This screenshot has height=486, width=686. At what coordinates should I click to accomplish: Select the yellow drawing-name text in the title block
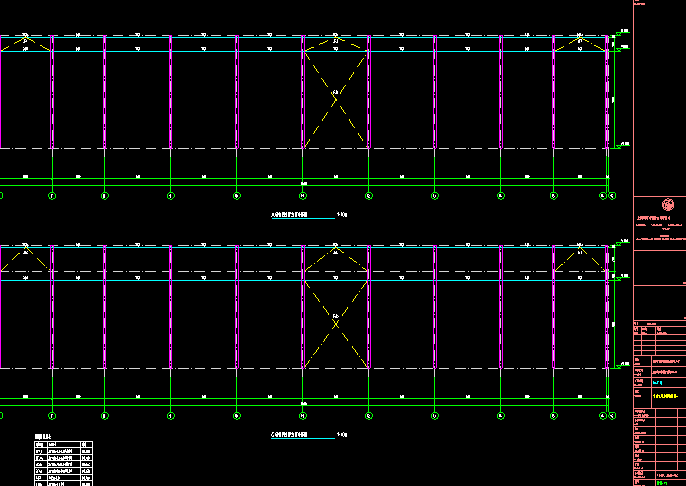pyautogui.click(x=665, y=396)
